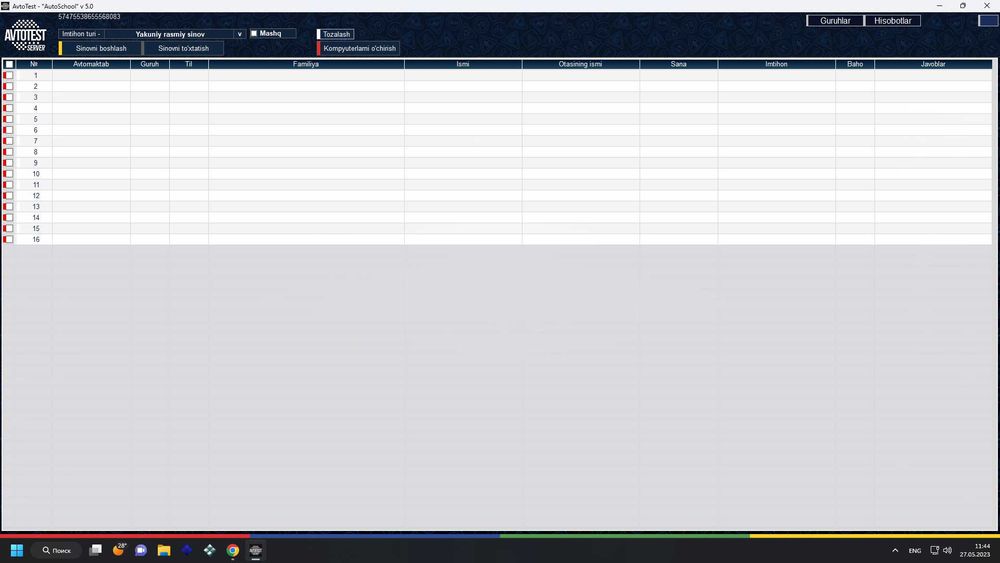Click the Tozalash button
Image resolution: width=1000 pixels, height=563 pixels.
point(336,34)
